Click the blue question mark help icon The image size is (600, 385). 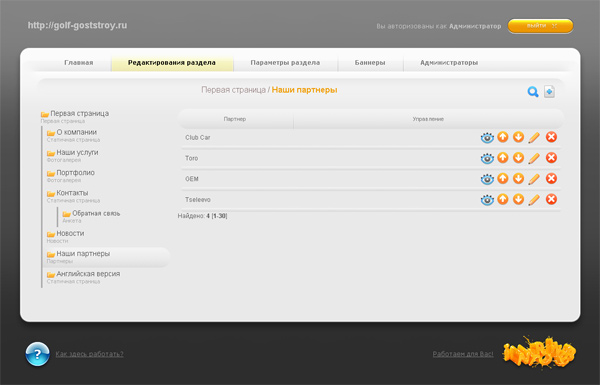pos(38,354)
